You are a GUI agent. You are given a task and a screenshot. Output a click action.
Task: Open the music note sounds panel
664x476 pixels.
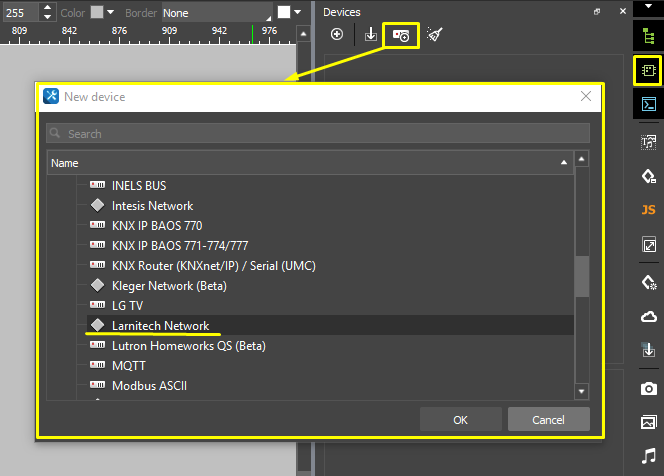pos(648,457)
